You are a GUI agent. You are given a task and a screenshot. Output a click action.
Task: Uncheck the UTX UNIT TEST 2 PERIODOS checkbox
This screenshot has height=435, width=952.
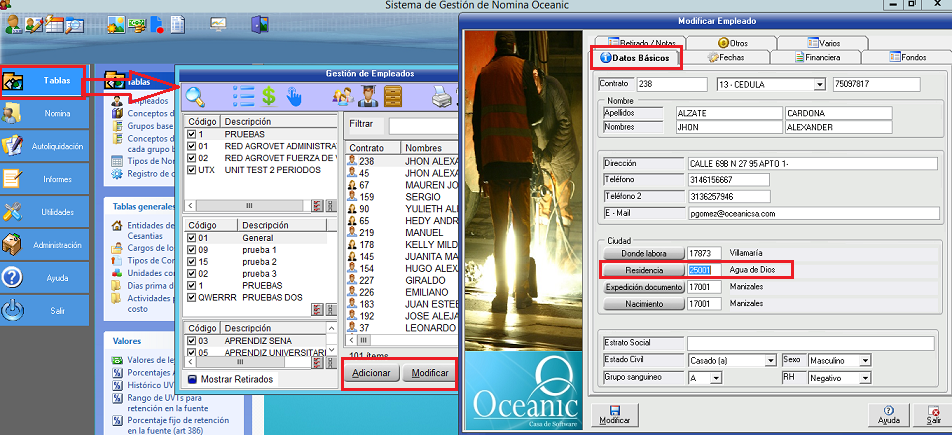tap(192, 171)
